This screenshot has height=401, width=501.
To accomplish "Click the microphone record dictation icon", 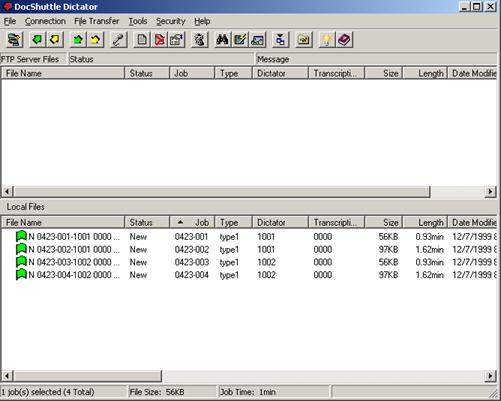I will coord(118,40).
